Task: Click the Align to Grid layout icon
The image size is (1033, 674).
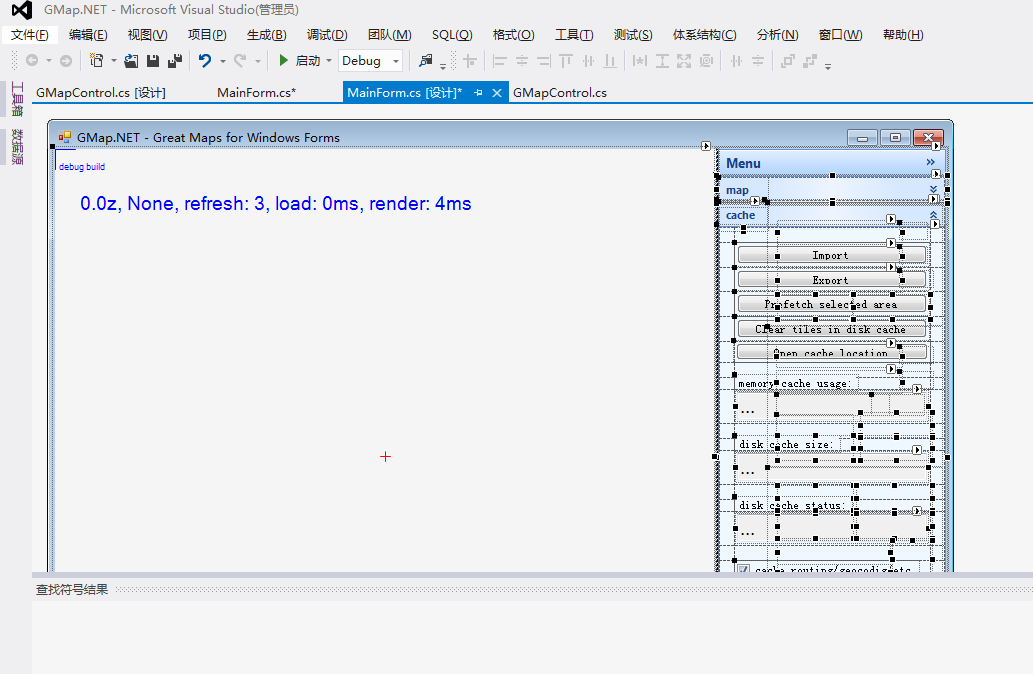Action: 470,61
